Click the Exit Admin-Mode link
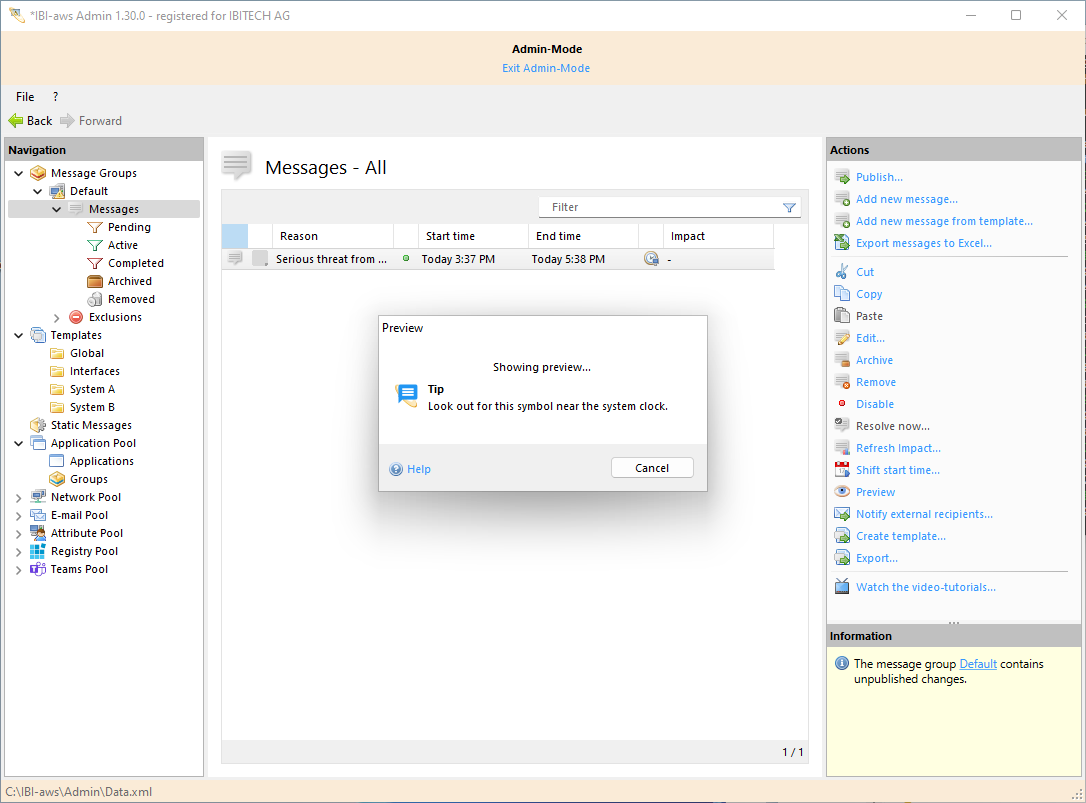The width and height of the screenshot is (1086, 803). (546, 68)
